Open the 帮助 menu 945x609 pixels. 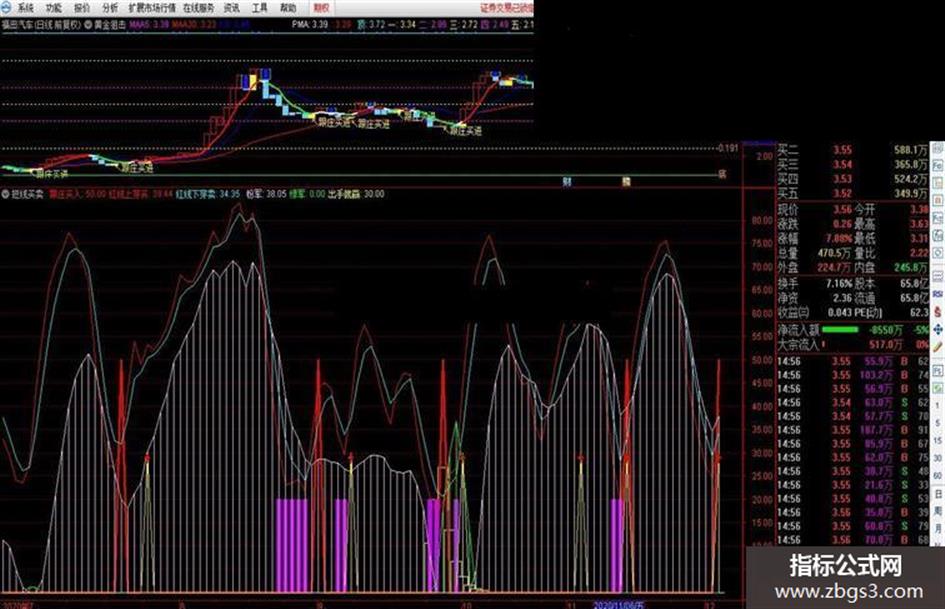(x=288, y=8)
